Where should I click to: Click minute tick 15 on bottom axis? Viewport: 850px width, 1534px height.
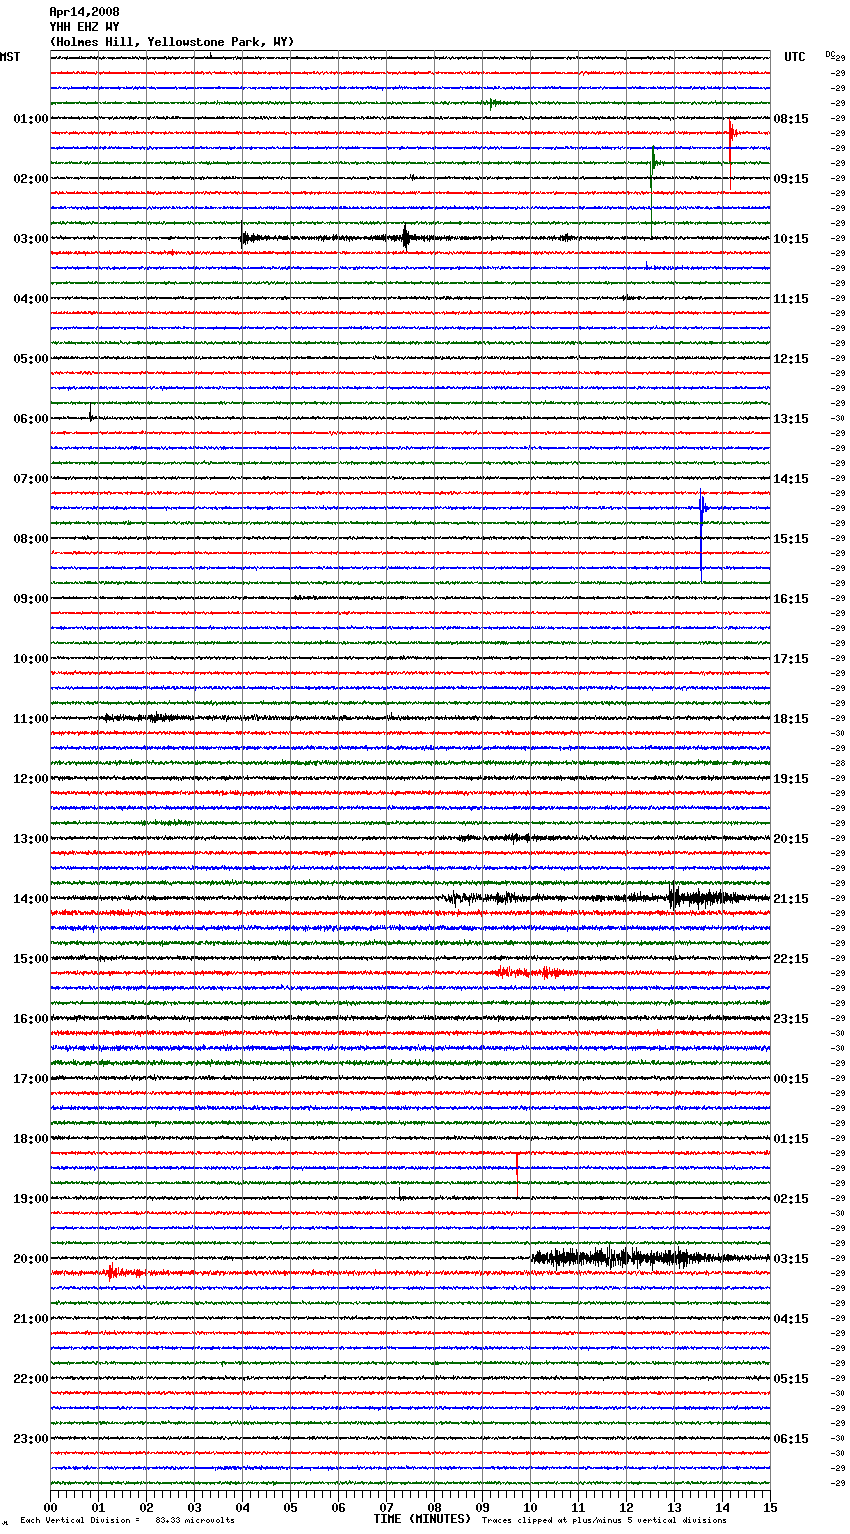tap(770, 1507)
